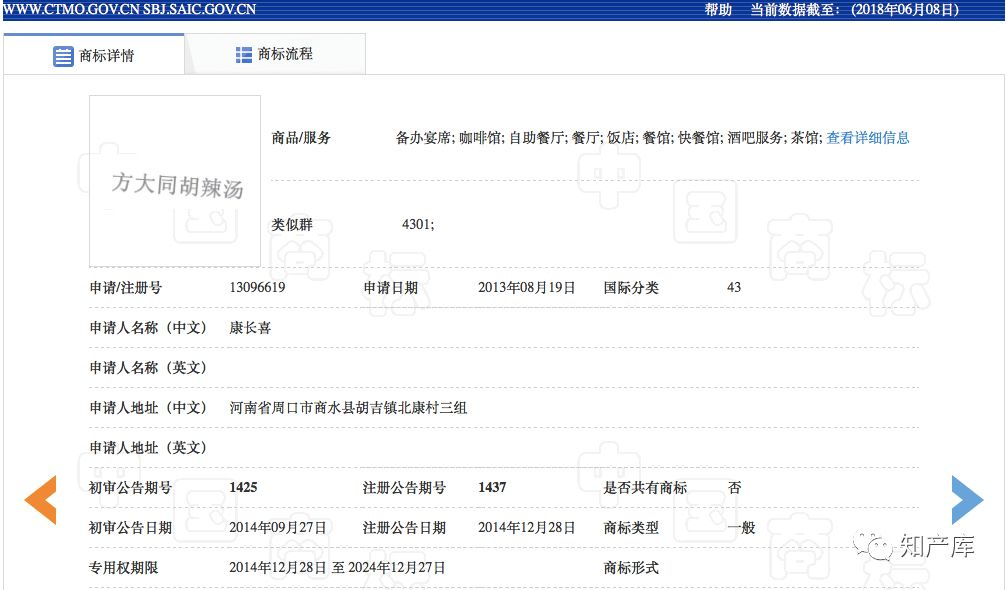Viewport: 1007px width, 590px height.
Task: Click the WWW.CTMO.GOV.CN header text
Action: pyautogui.click(x=64, y=10)
